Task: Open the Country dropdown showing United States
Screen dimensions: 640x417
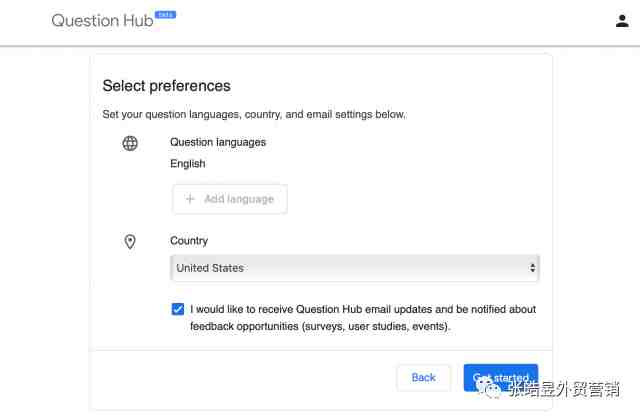Action: pos(355,268)
